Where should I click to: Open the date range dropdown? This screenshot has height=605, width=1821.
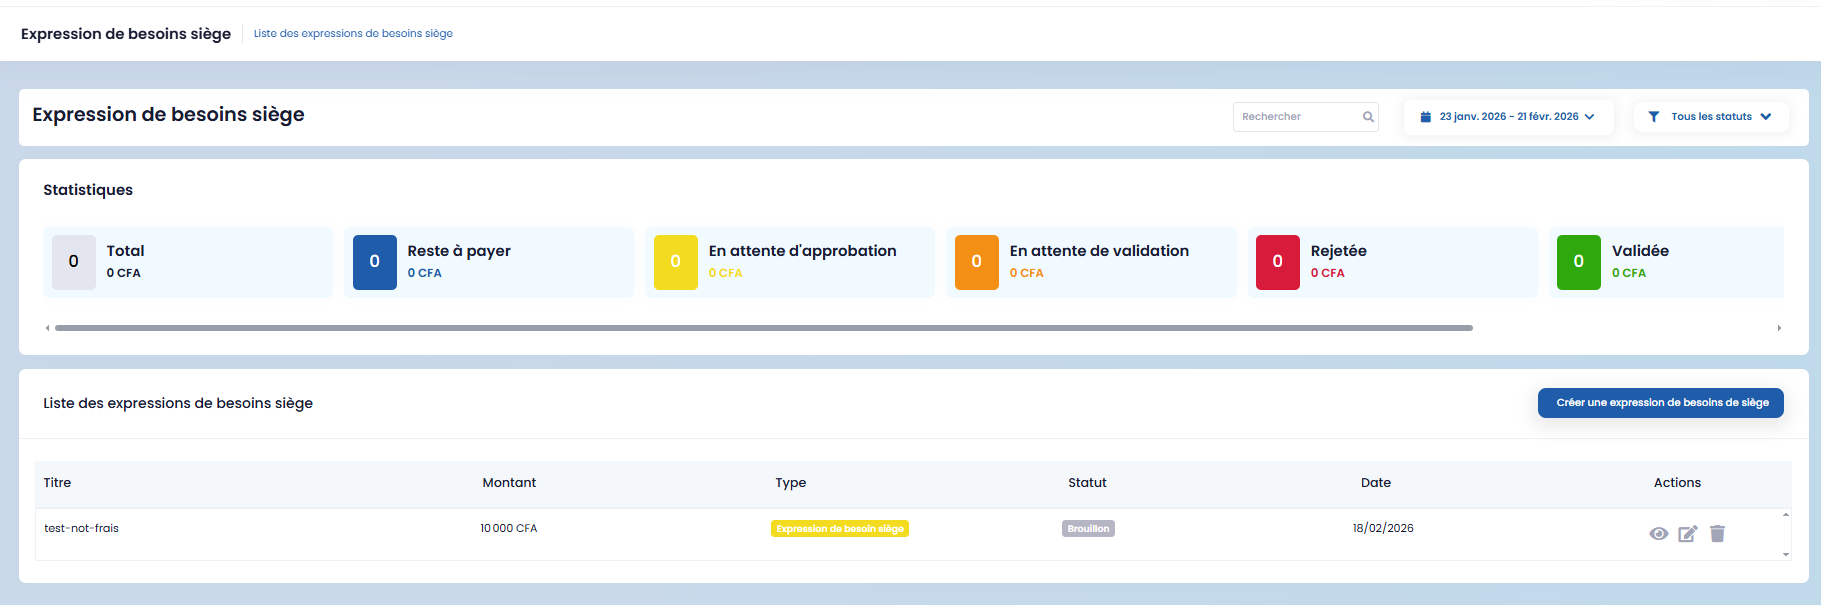click(1508, 117)
